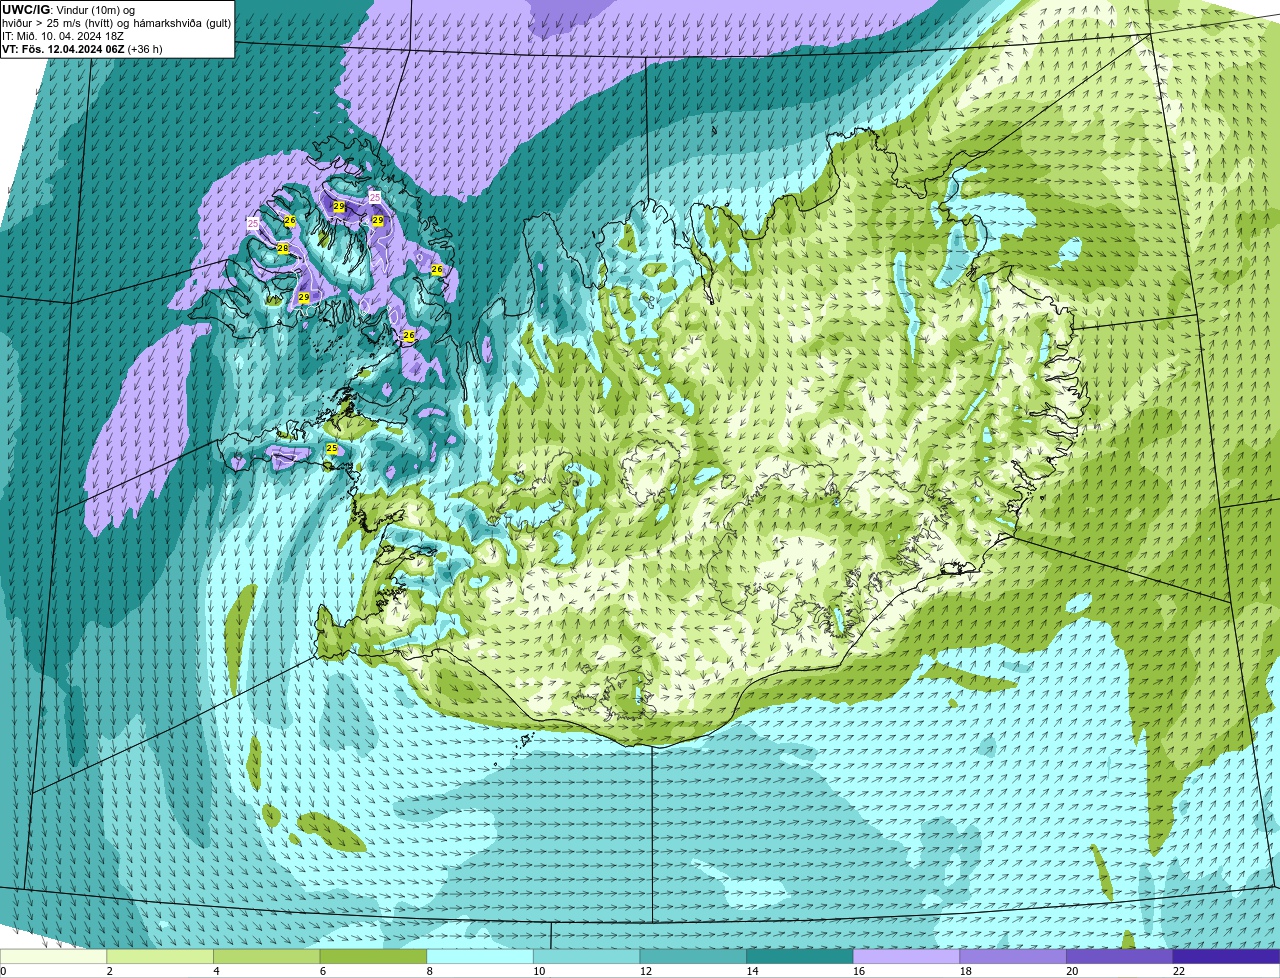
Task: Click the 'hviður > 25 m/s (hvítt)' description line
Action: coord(116,23)
